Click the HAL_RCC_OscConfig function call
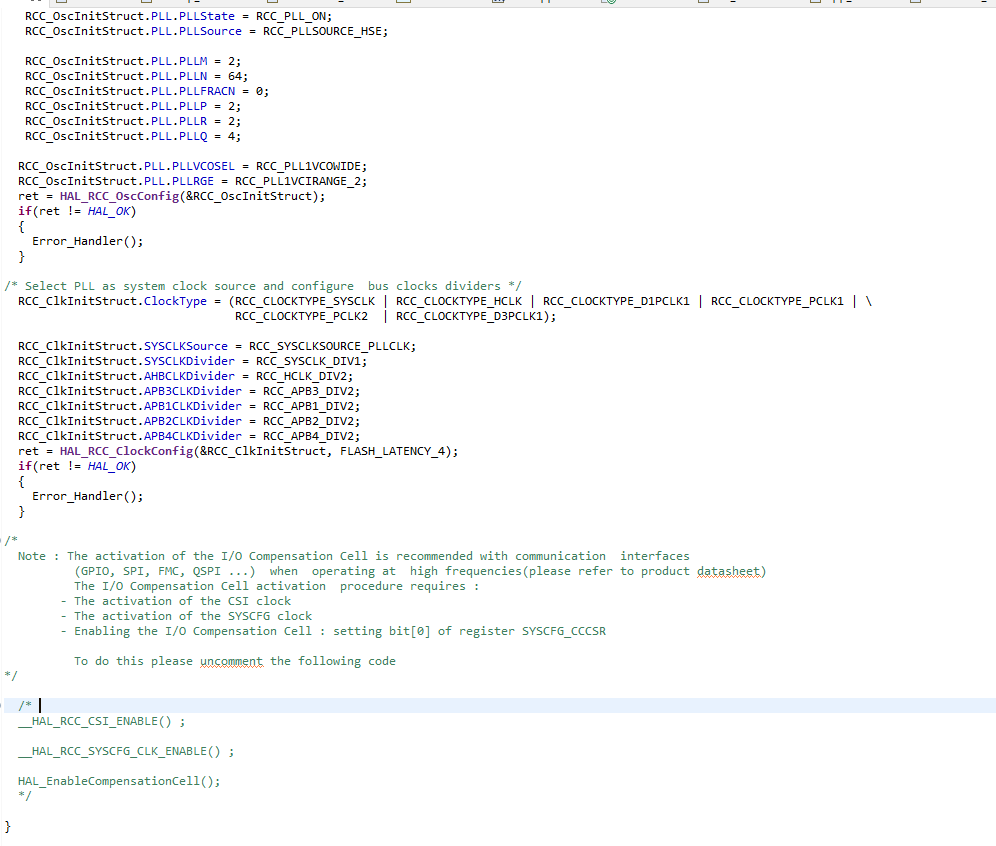The height and width of the screenshot is (846, 996). click(x=119, y=196)
